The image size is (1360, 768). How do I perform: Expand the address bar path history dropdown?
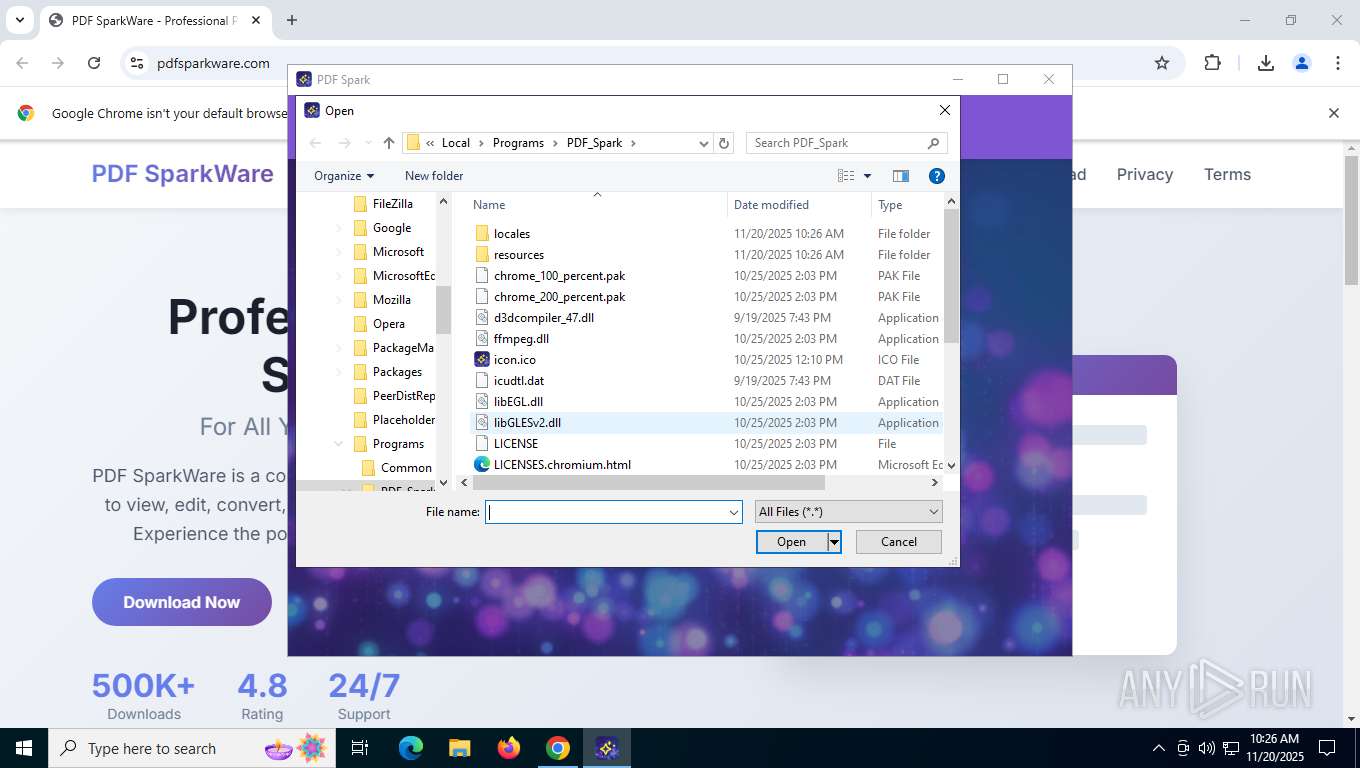click(704, 143)
